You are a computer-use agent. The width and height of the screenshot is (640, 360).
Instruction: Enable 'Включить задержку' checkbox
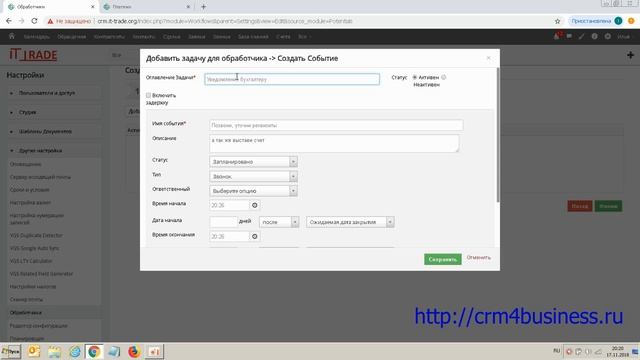(x=149, y=95)
